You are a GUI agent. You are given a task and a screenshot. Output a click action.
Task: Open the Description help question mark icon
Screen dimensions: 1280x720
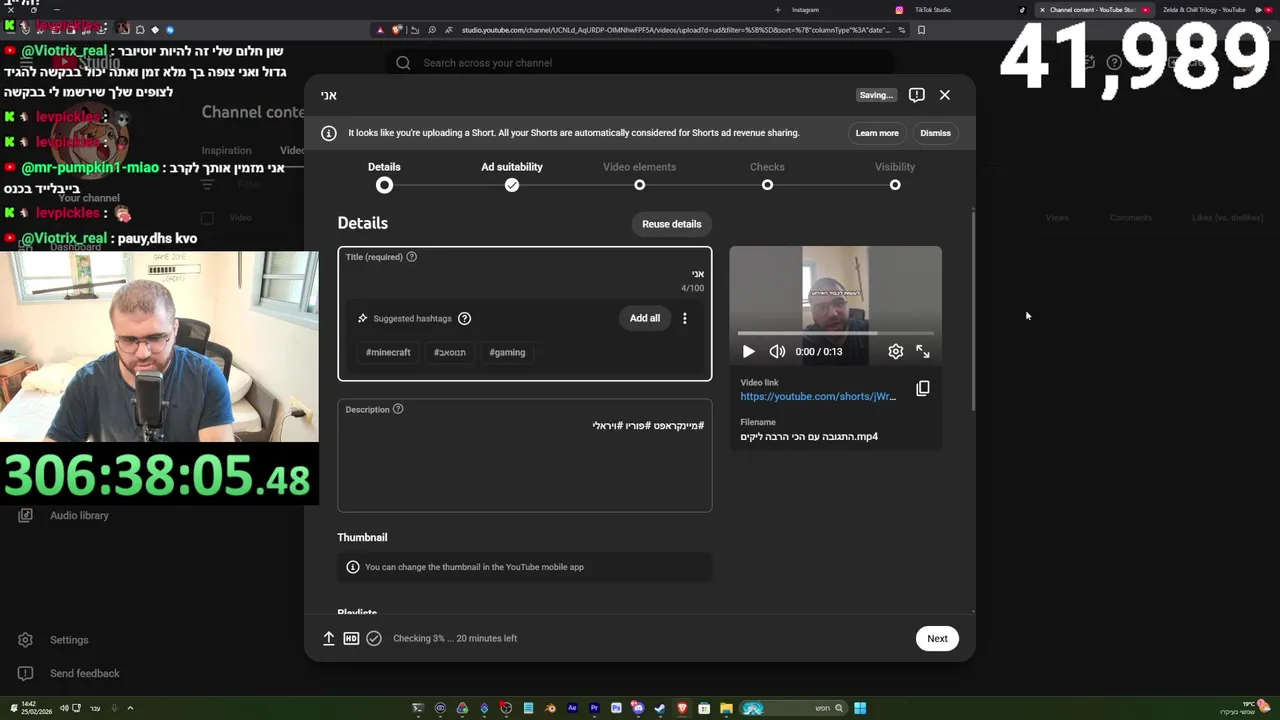[398, 409]
